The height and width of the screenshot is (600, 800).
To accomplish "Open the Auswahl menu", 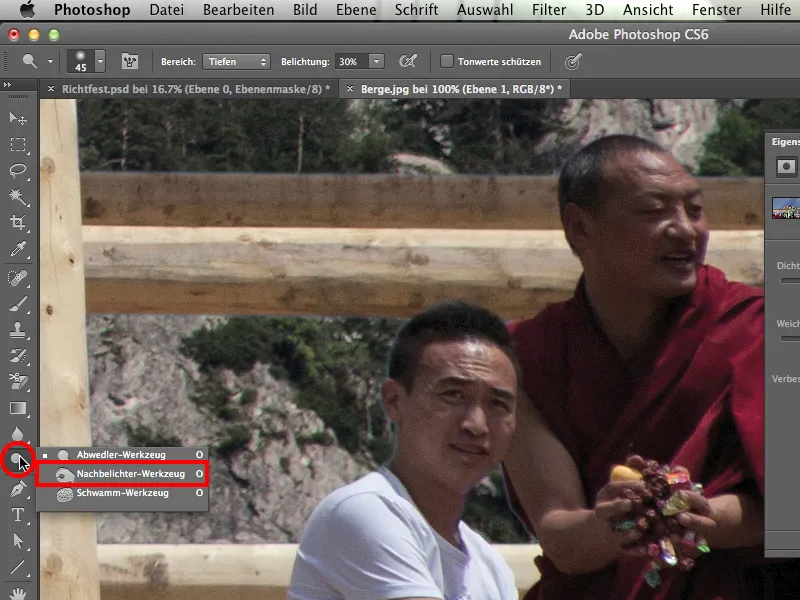I will pos(485,10).
